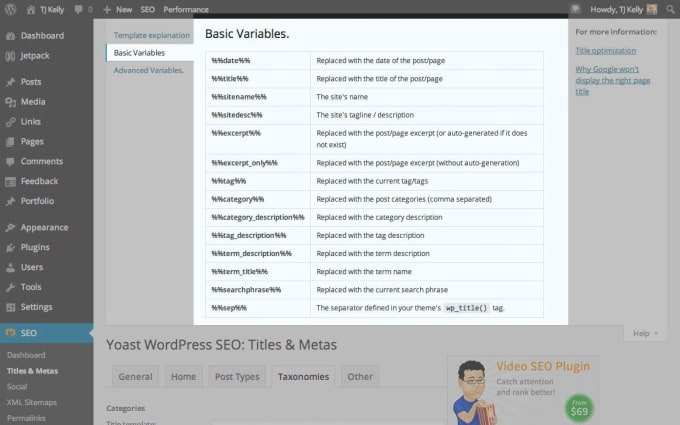Click the %%sep%% variable cell
The image size is (680, 425).
258,308
